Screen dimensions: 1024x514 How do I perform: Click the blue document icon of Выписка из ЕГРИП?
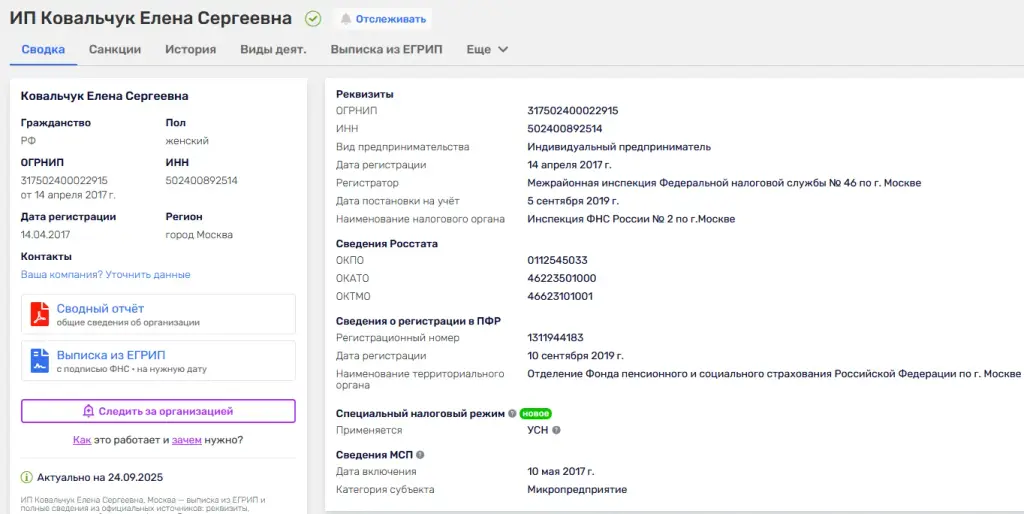(40, 361)
